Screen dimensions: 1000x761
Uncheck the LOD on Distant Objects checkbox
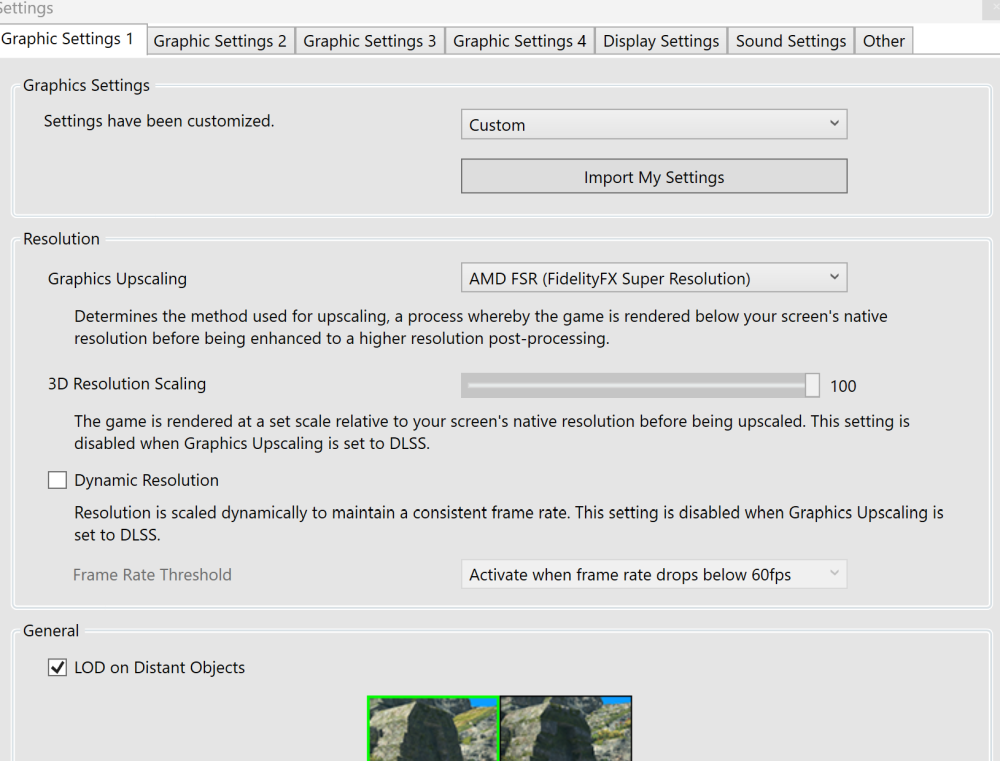(x=58, y=668)
